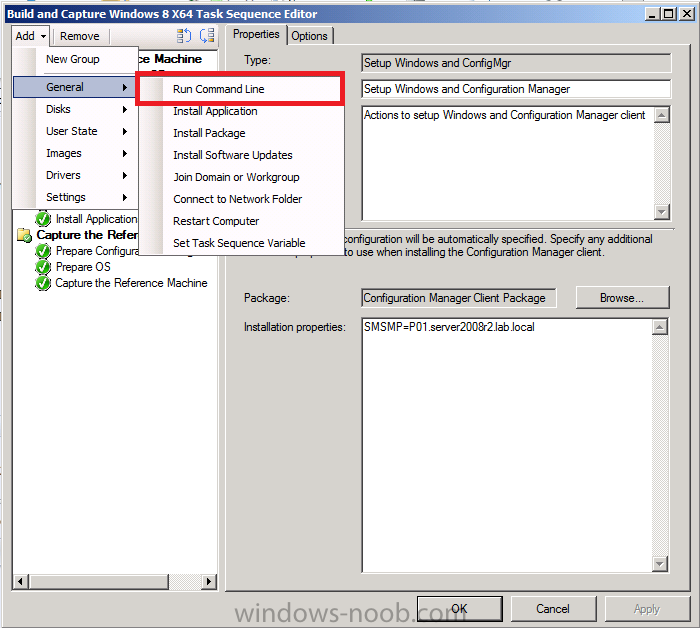The height and width of the screenshot is (628, 700).
Task: Click the Name field Setup Windows and Configuration Manager
Action: point(516,89)
